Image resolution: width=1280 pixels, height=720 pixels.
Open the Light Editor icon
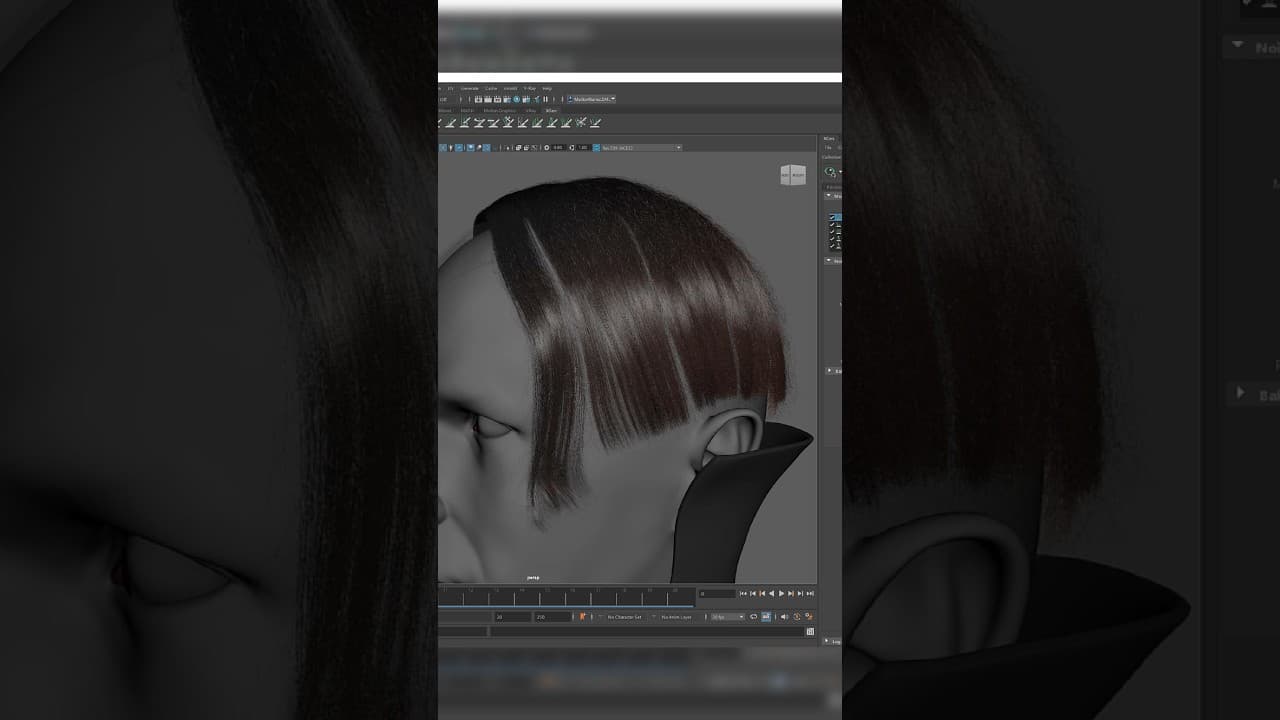(x=536, y=99)
